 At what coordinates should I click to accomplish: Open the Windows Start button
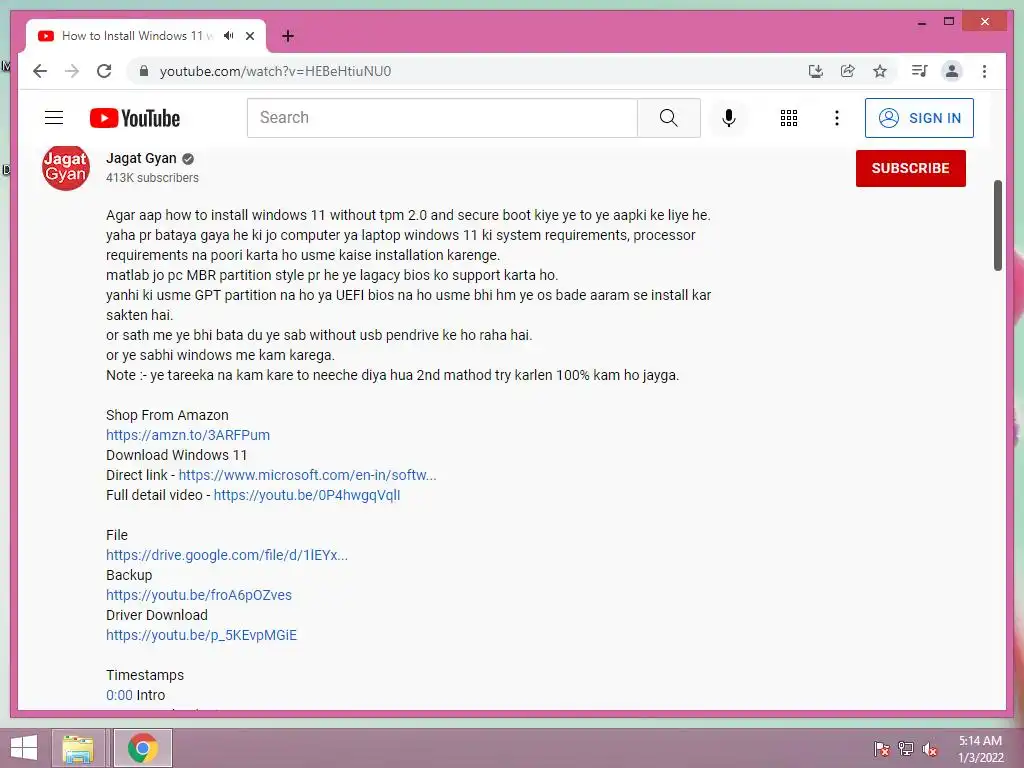24,748
